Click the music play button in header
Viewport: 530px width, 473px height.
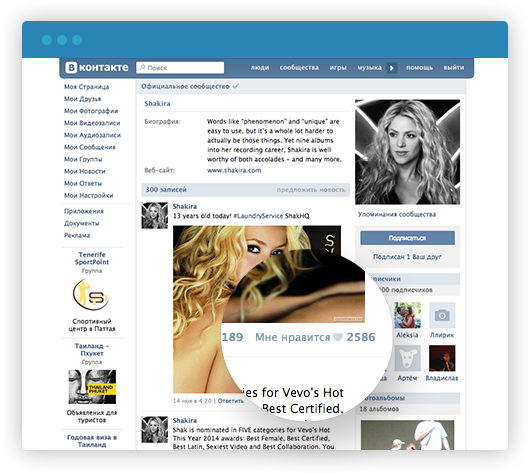coord(391,68)
